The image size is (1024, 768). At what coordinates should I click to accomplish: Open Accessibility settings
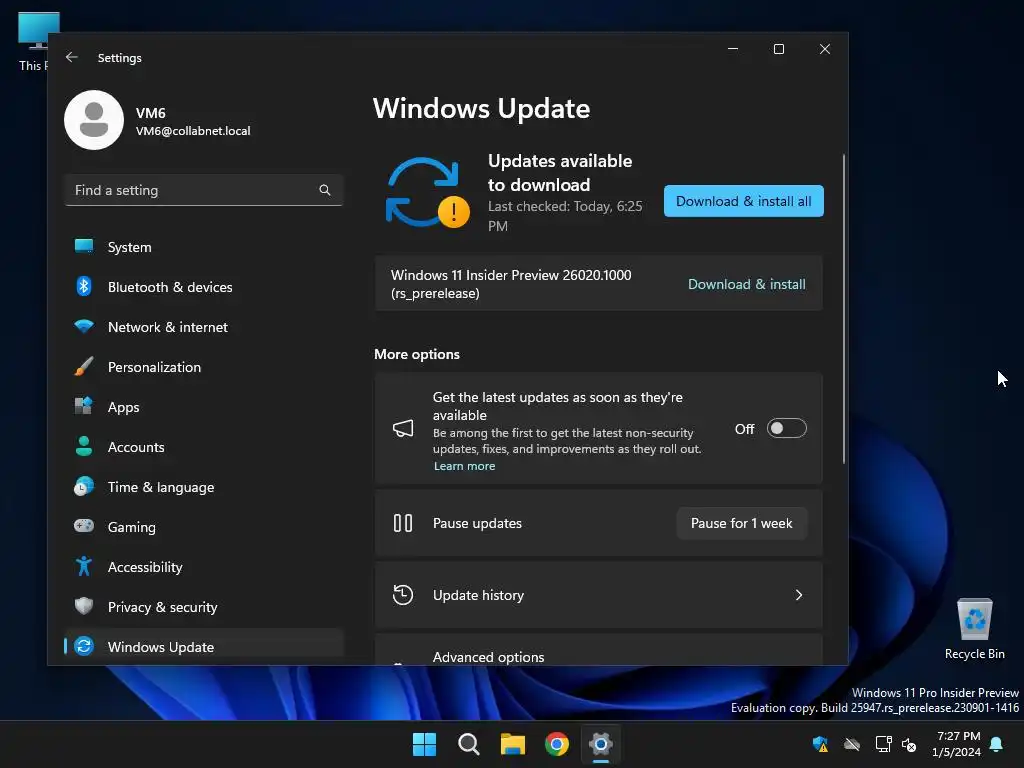(204, 567)
